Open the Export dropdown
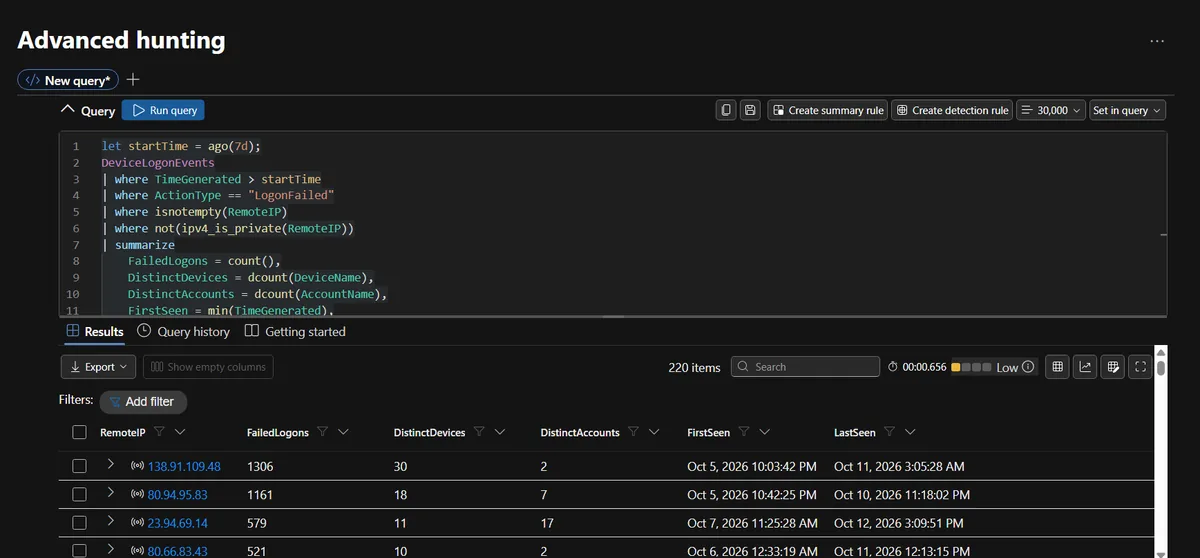This screenshot has width=1200, height=558. point(99,367)
